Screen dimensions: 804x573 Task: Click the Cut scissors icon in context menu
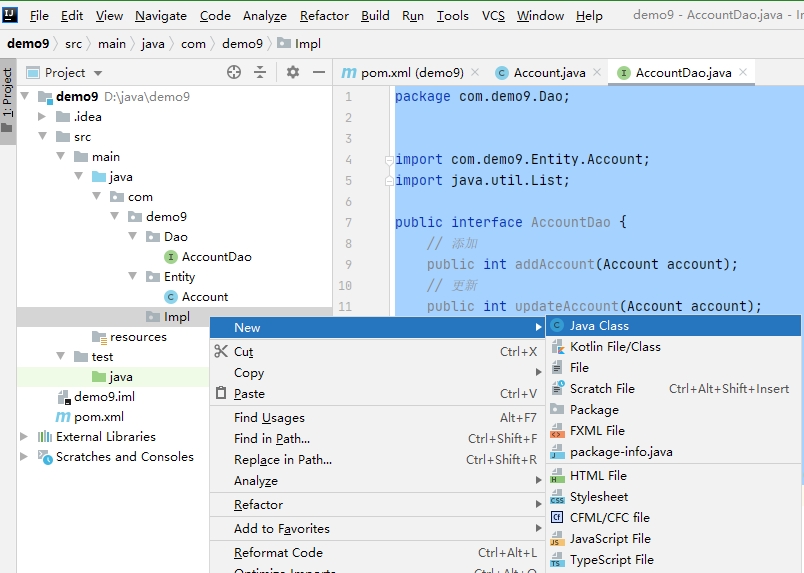coord(221,352)
